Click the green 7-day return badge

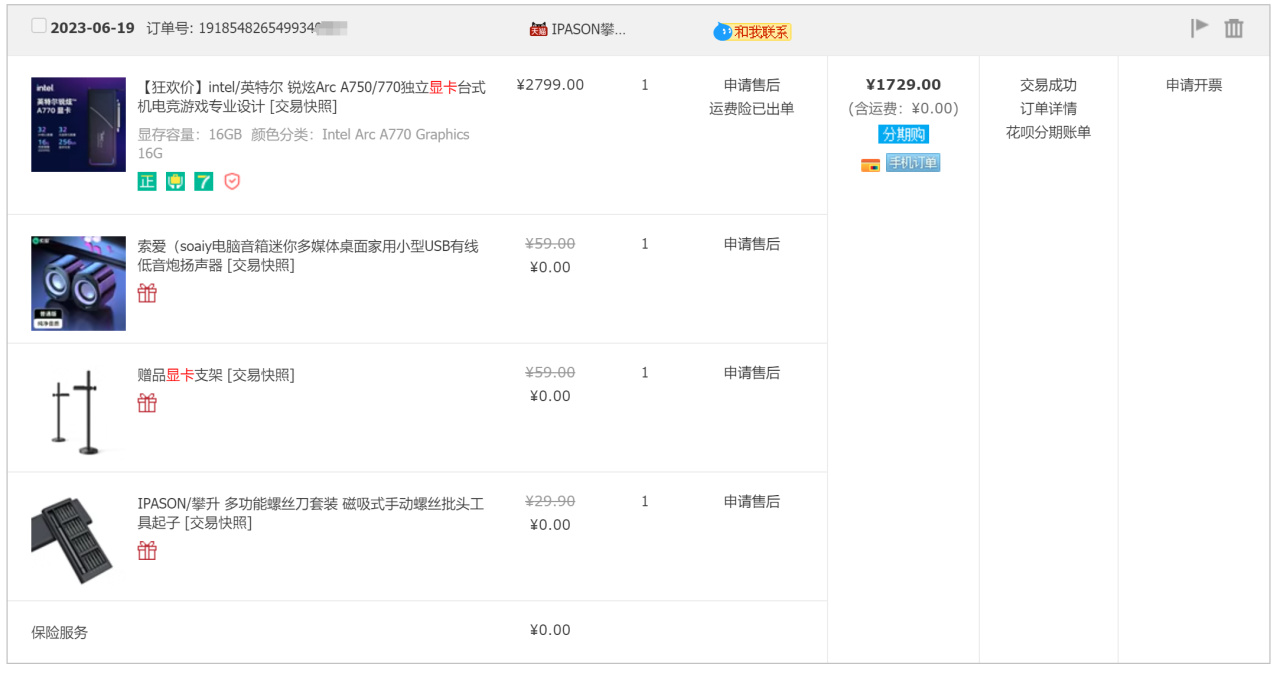point(204,181)
